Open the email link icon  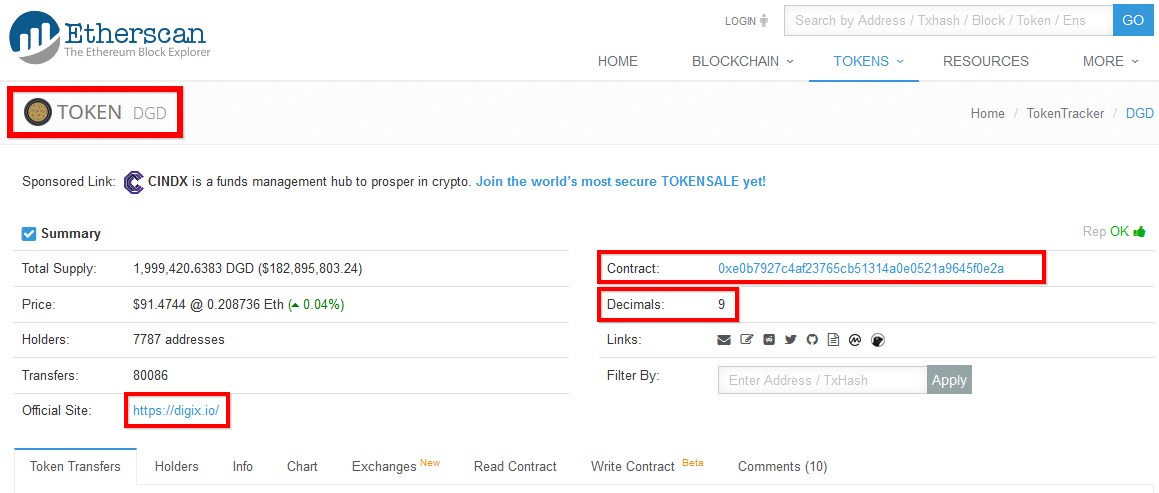(724, 340)
